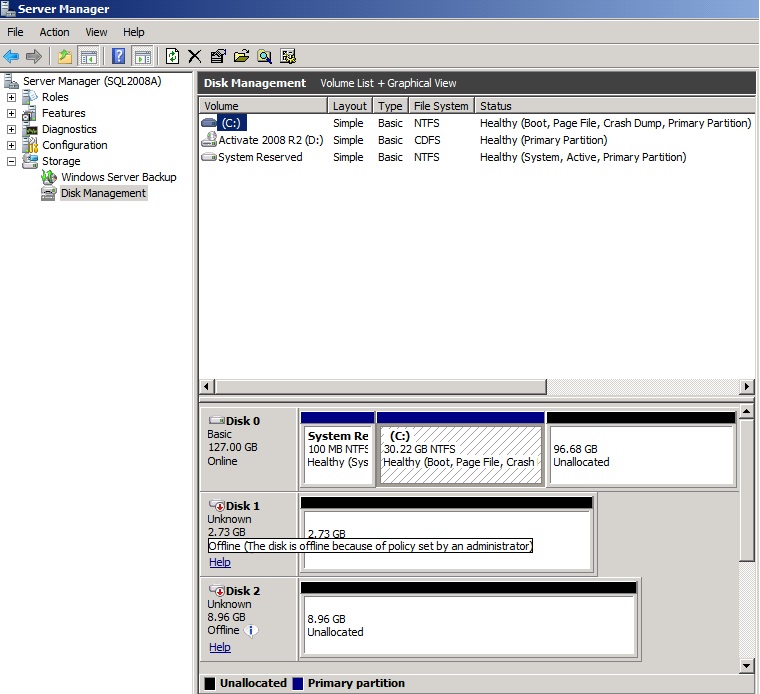Click the blue Primary partition legend swatch
This screenshot has height=694, width=760.
coord(298,683)
